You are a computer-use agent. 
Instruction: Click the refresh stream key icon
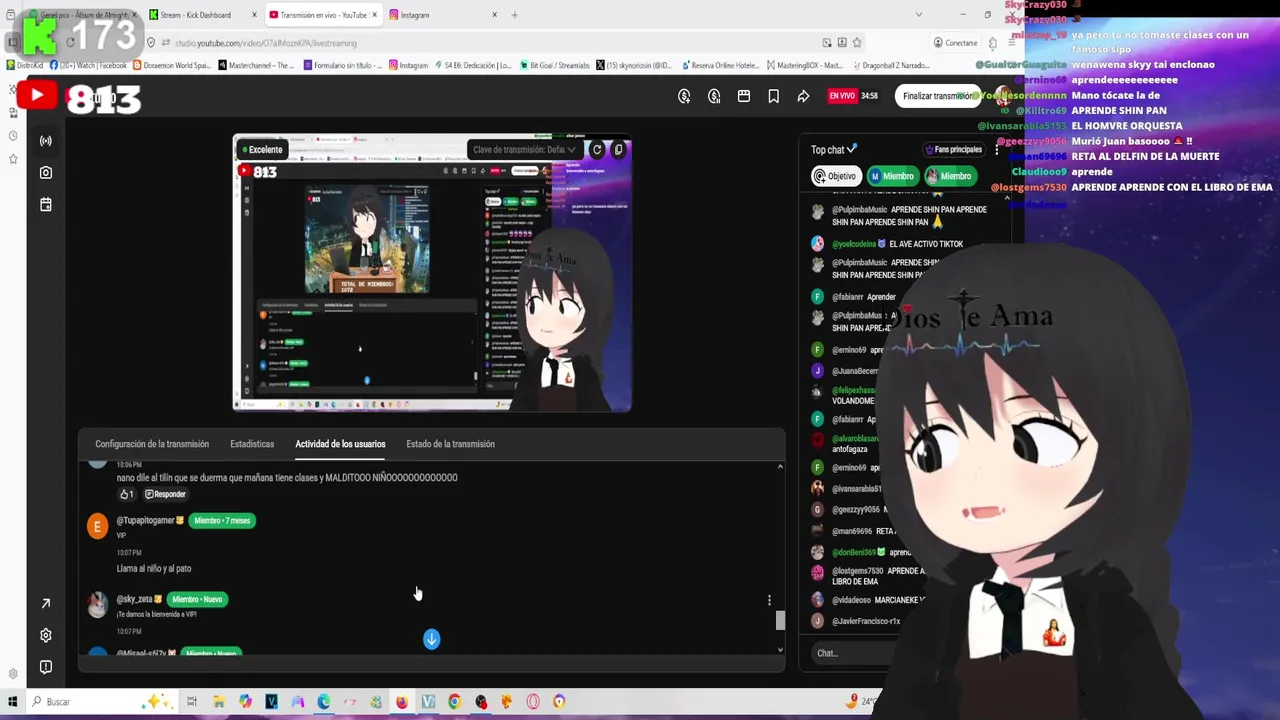597,150
